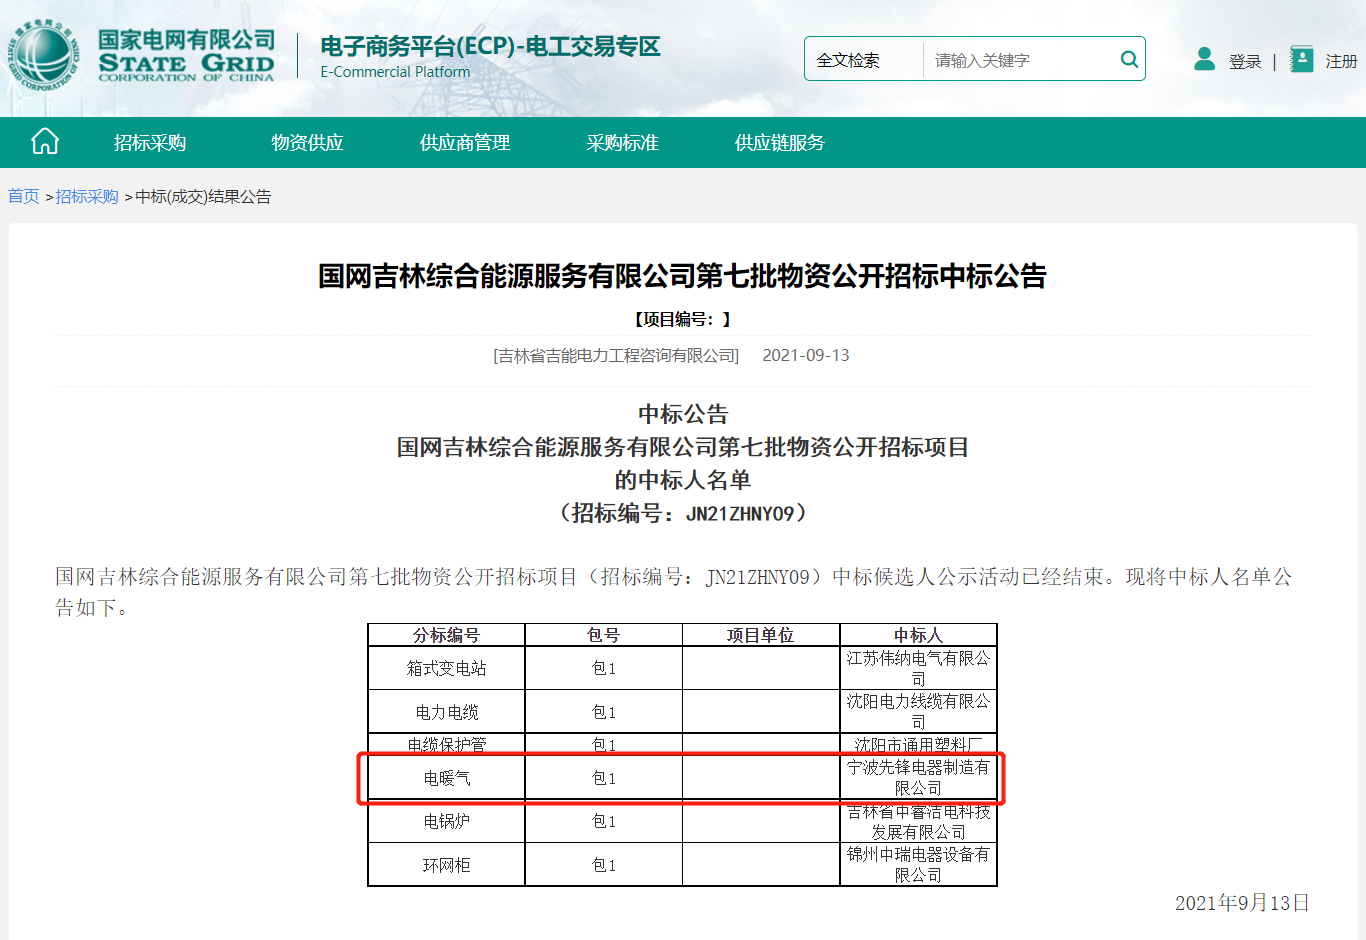The height and width of the screenshot is (940, 1366).
Task: Open the 物资供应 menu
Action: 307,143
